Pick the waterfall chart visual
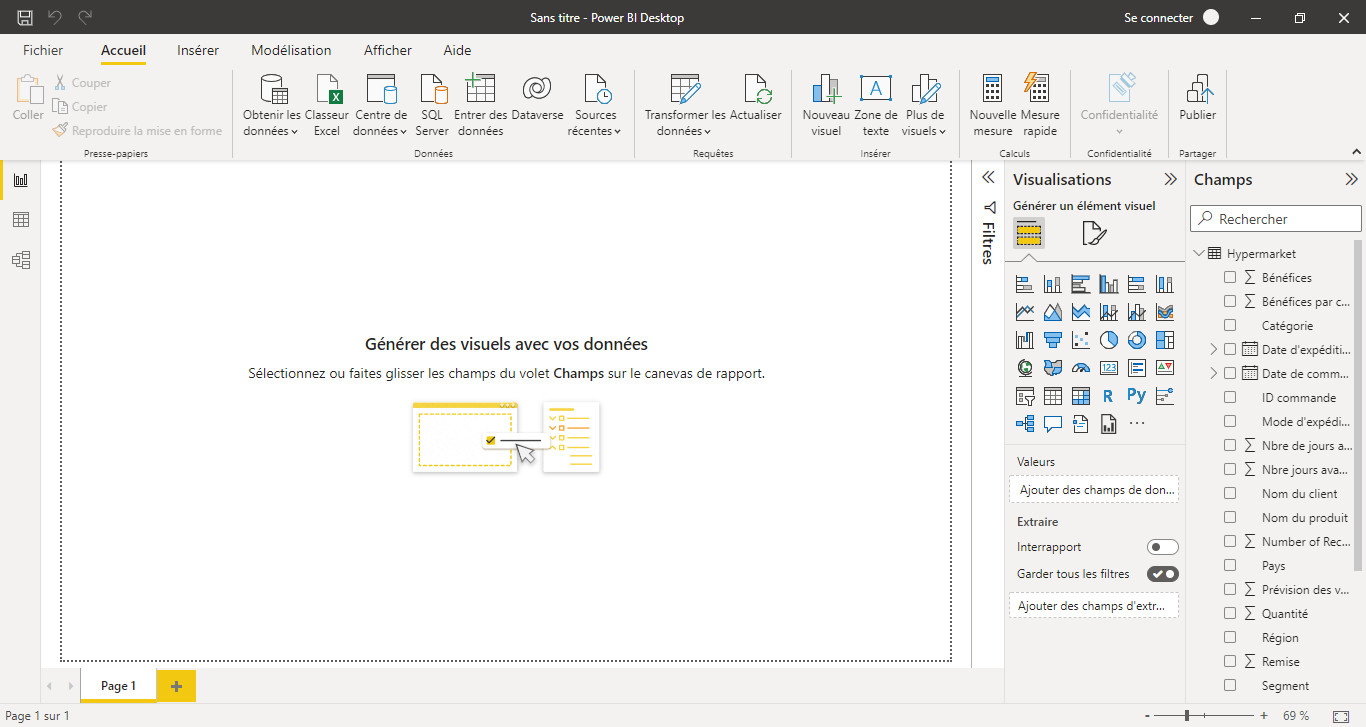 [1024, 341]
